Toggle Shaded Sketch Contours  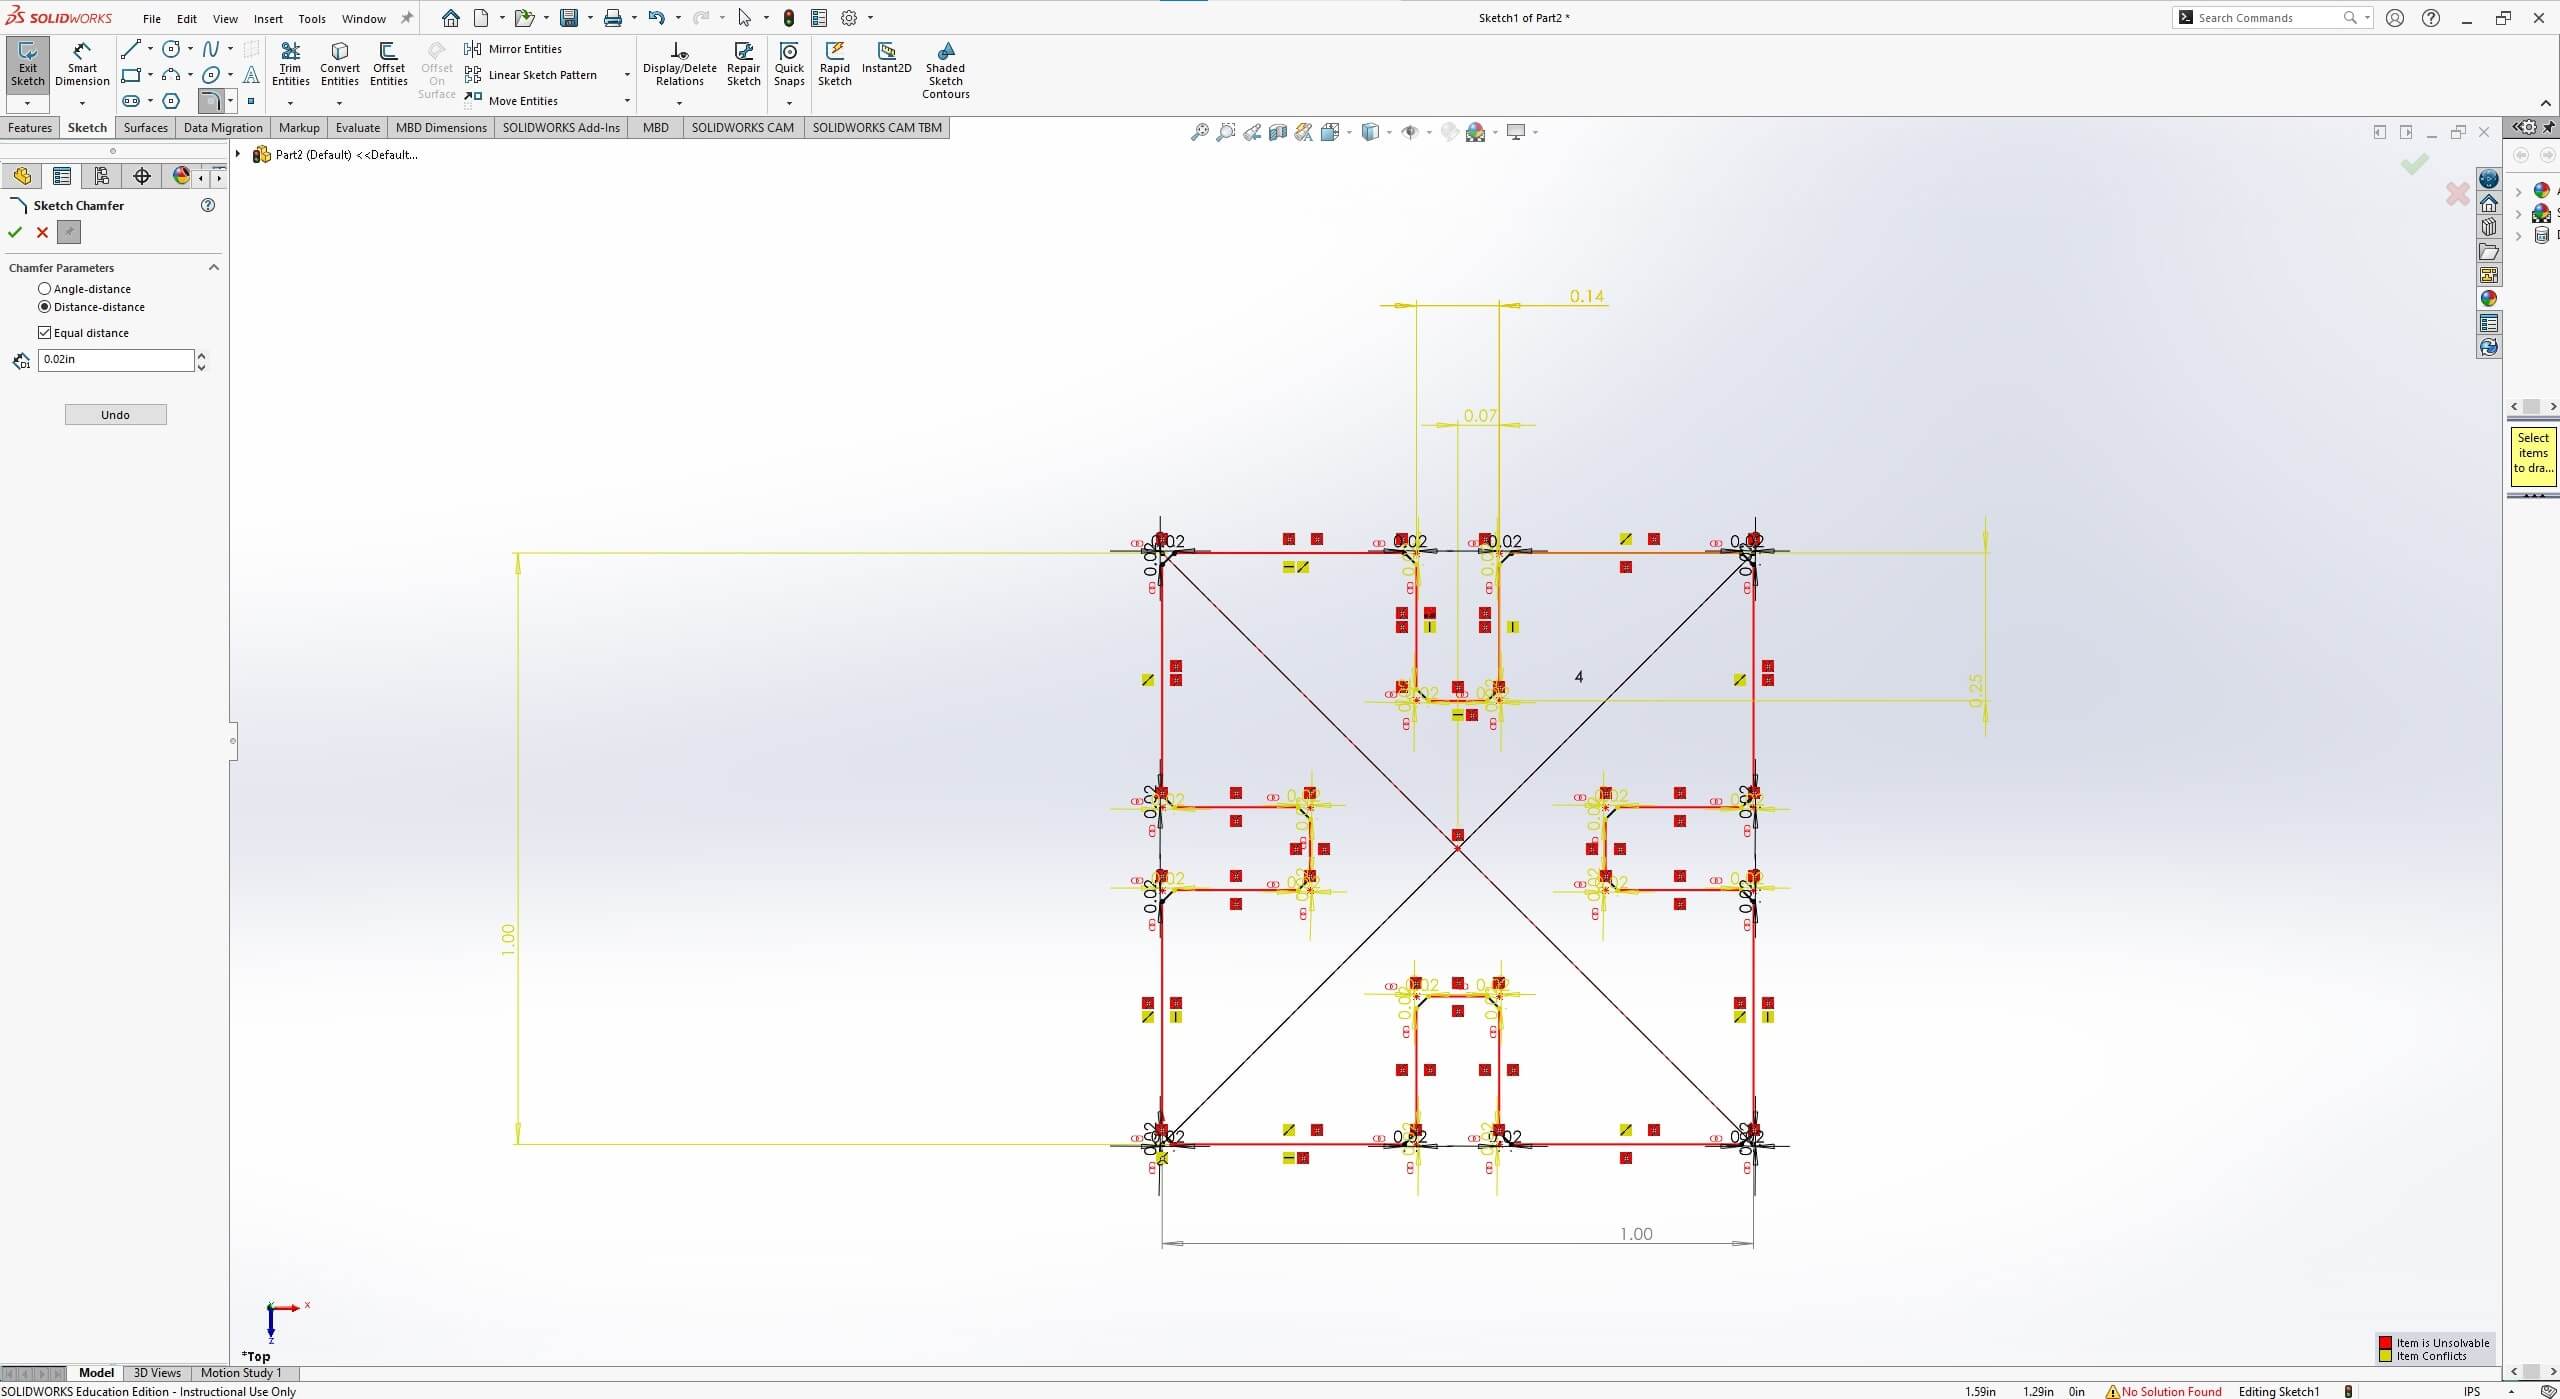945,70
